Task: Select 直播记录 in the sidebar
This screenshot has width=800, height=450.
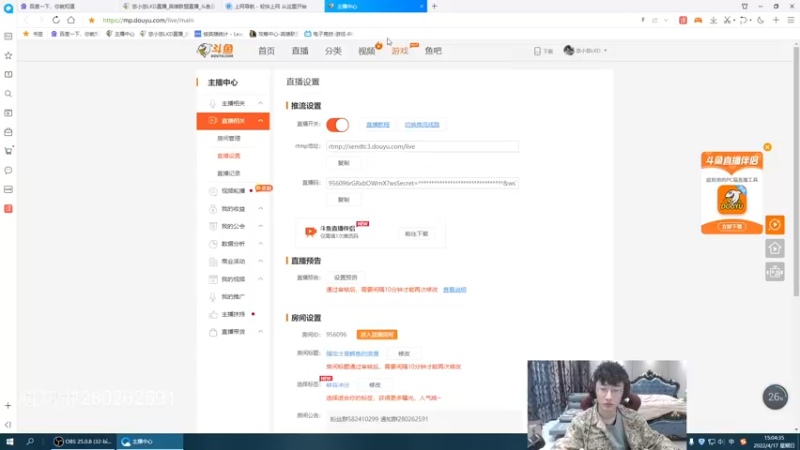Action: click(229, 173)
